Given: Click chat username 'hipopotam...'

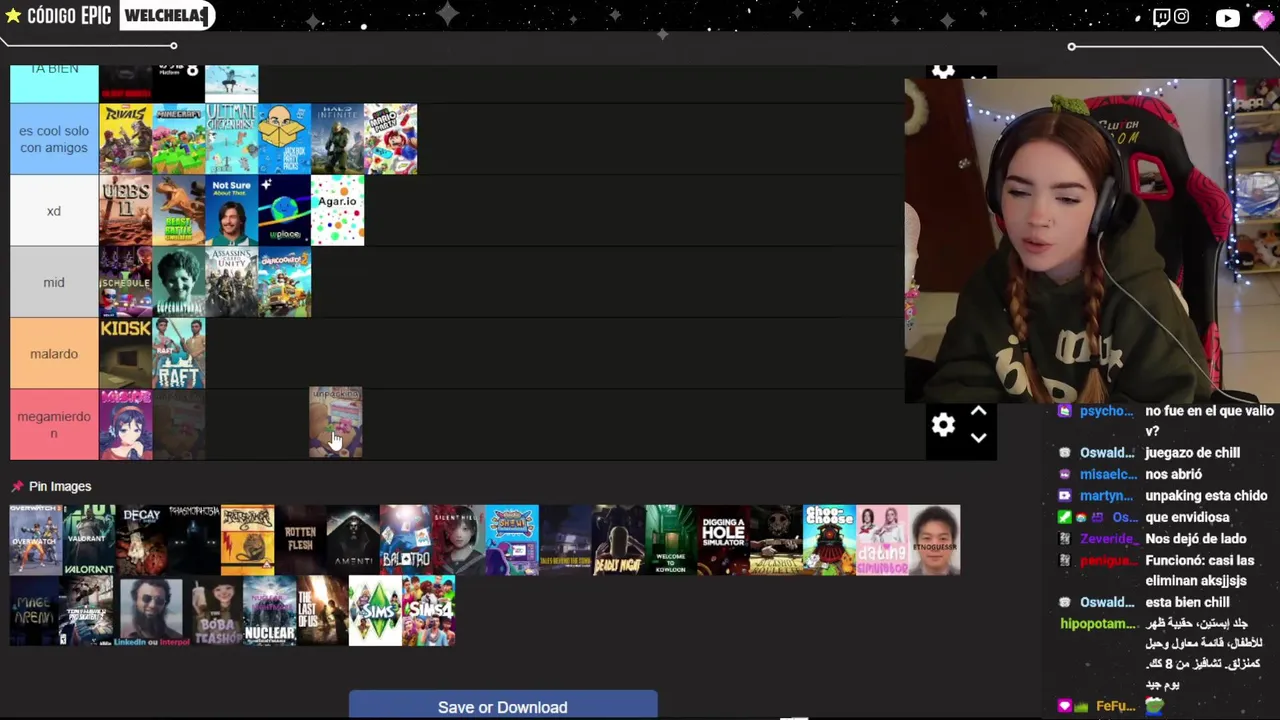Looking at the screenshot, I should click(1098, 624).
